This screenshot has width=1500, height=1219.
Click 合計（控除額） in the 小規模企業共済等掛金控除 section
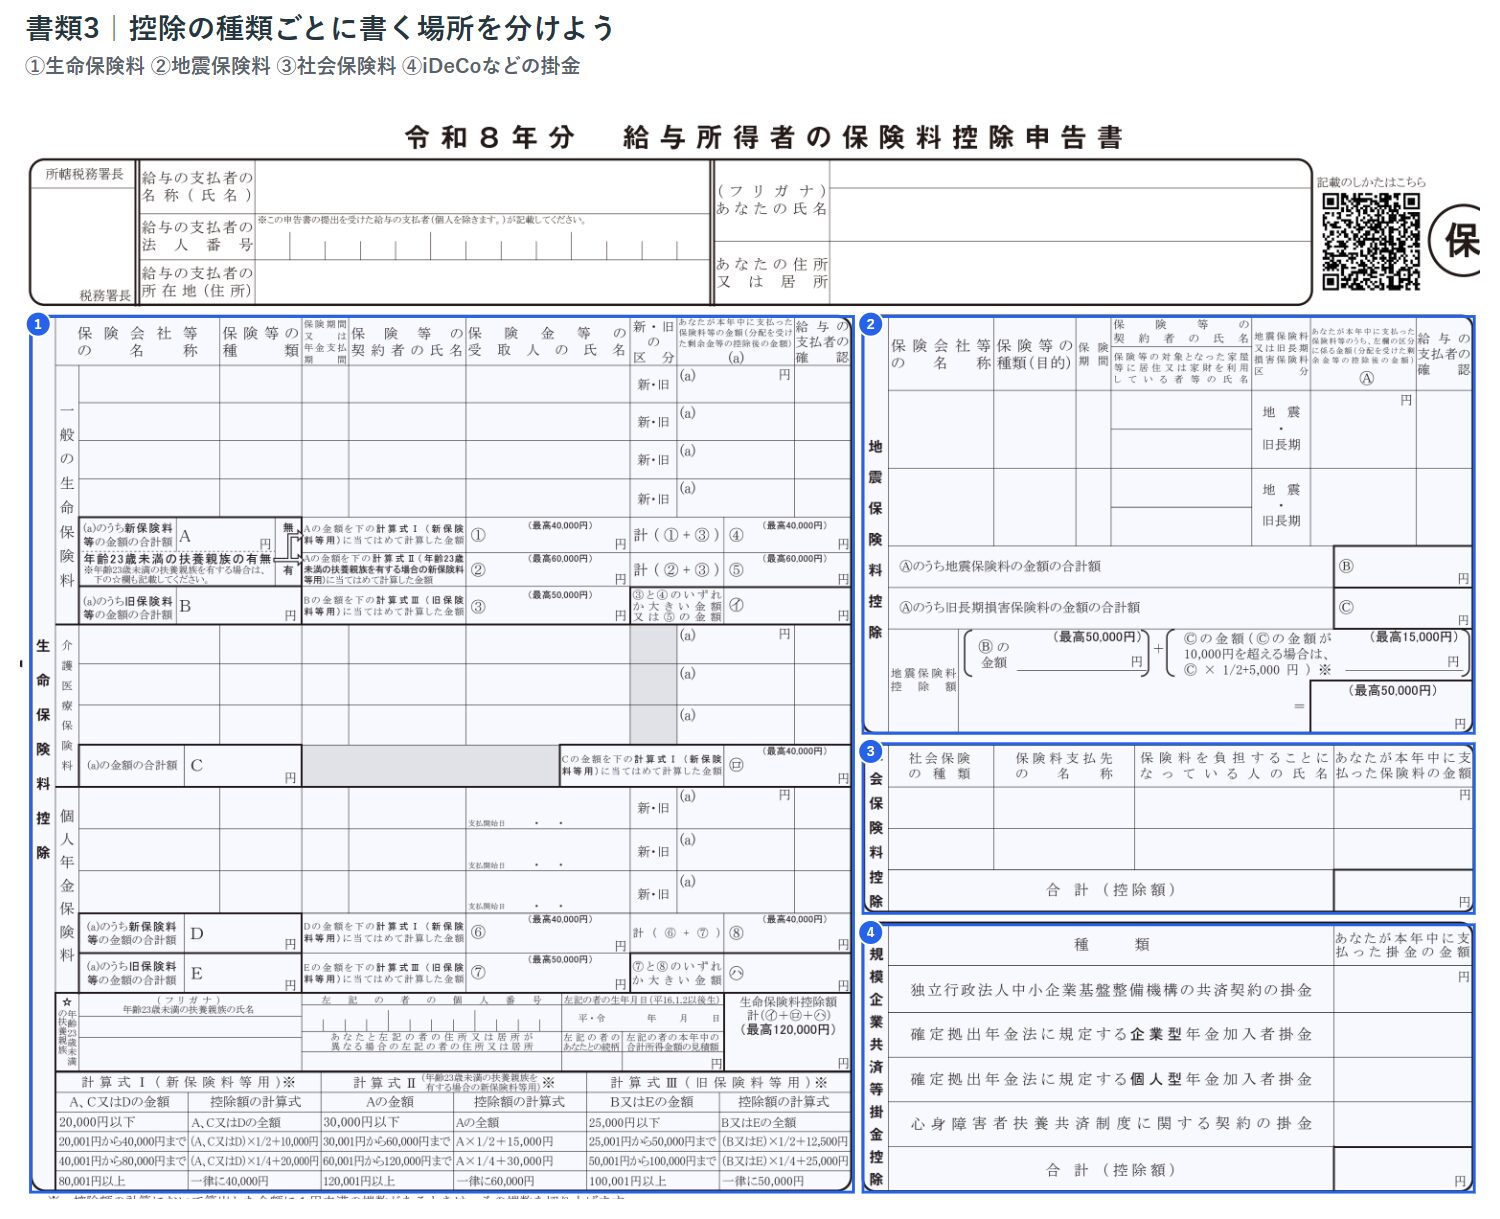[1110, 1170]
